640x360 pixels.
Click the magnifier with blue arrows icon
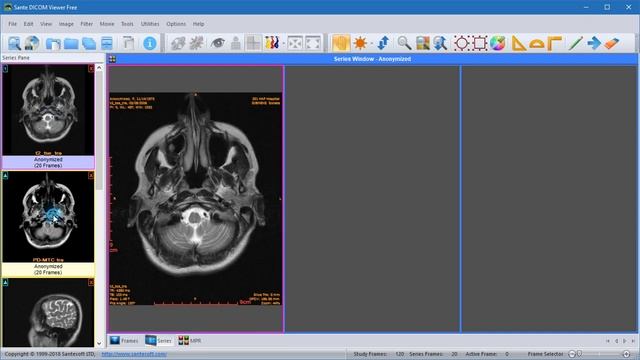pos(440,43)
